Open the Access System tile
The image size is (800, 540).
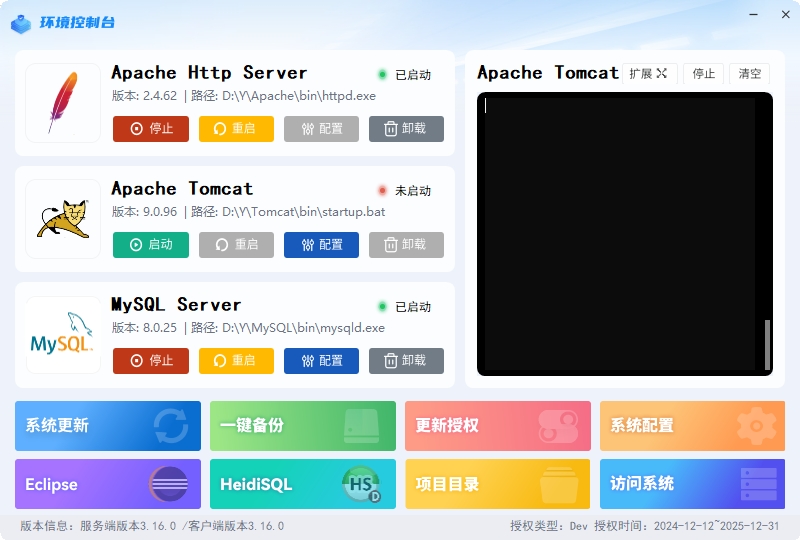click(692, 484)
